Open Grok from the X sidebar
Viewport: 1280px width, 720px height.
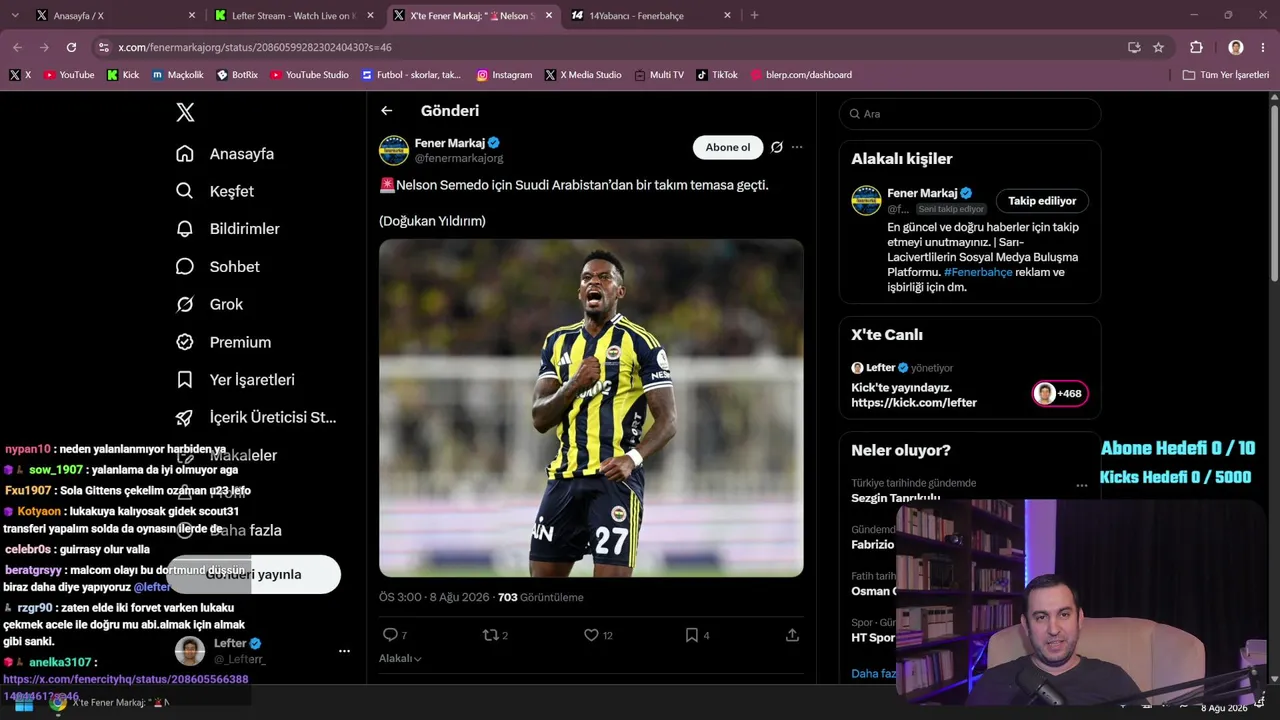pos(209,304)
